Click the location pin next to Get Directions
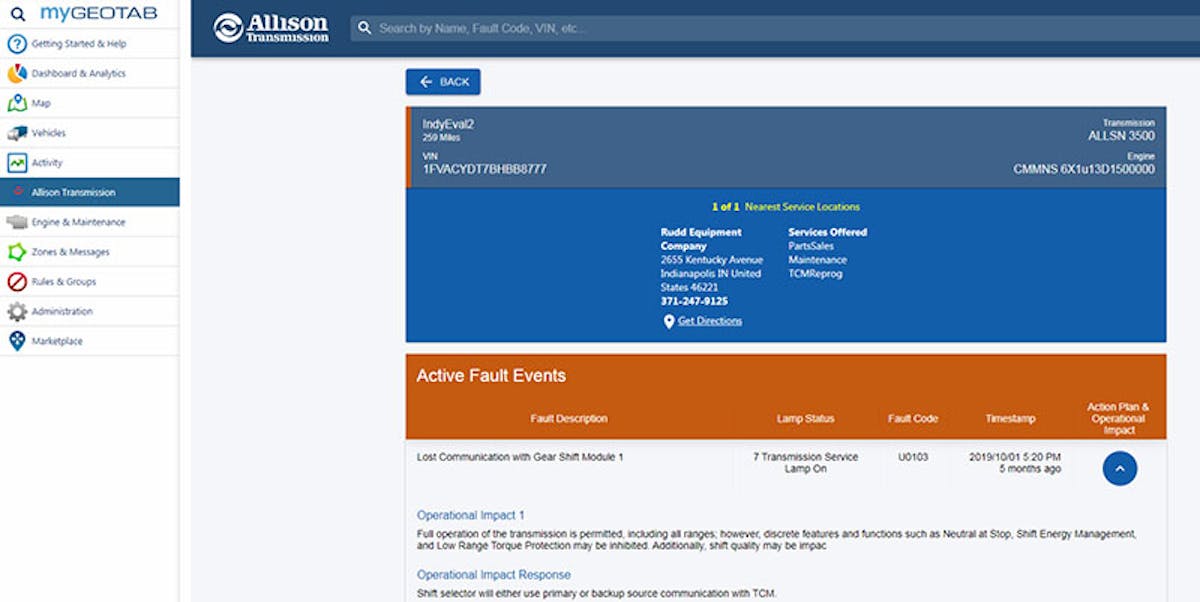1200x602 pixels. coord(668,321)
